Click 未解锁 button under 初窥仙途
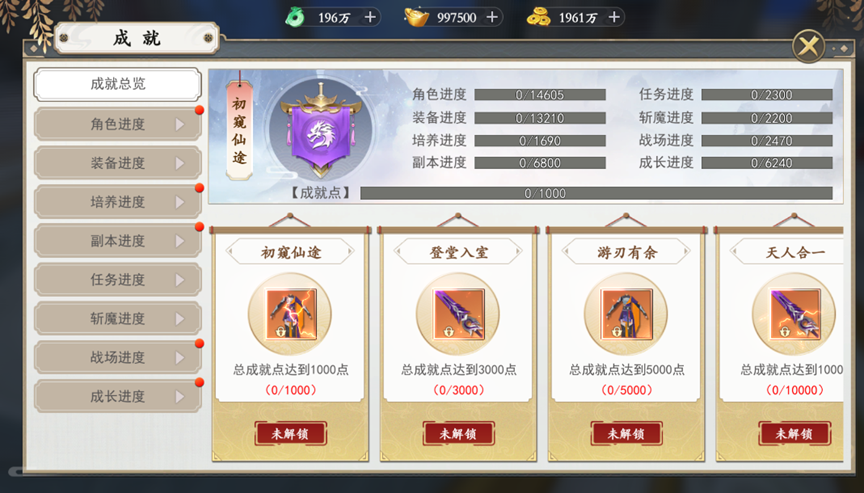 click(290, 434)
